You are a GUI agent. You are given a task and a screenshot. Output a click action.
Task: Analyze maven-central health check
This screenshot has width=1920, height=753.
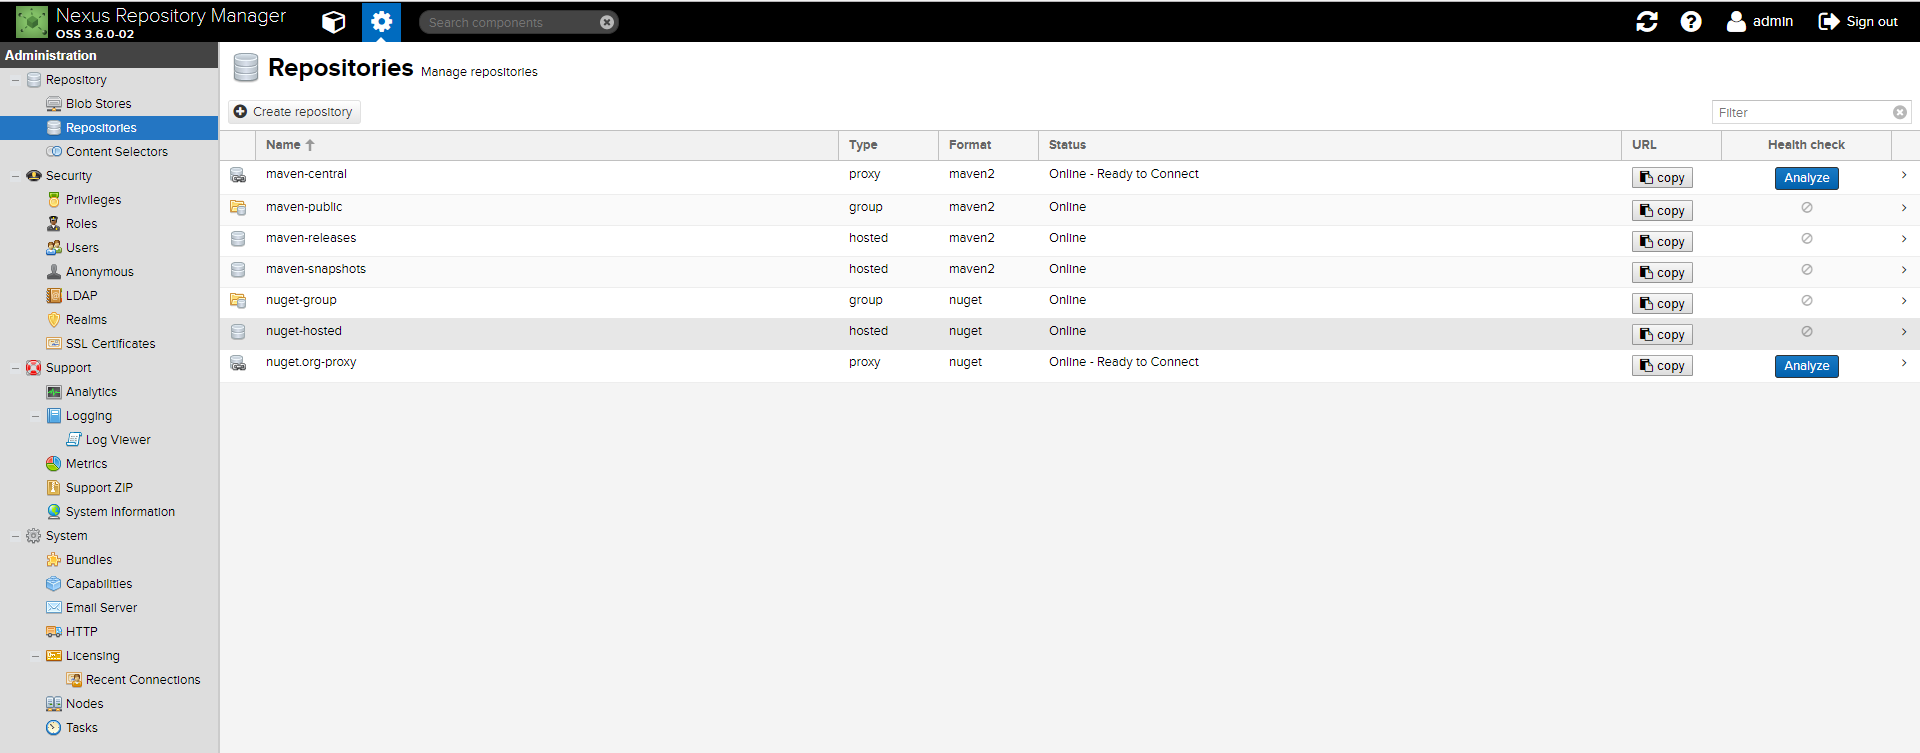(1807, 178)
